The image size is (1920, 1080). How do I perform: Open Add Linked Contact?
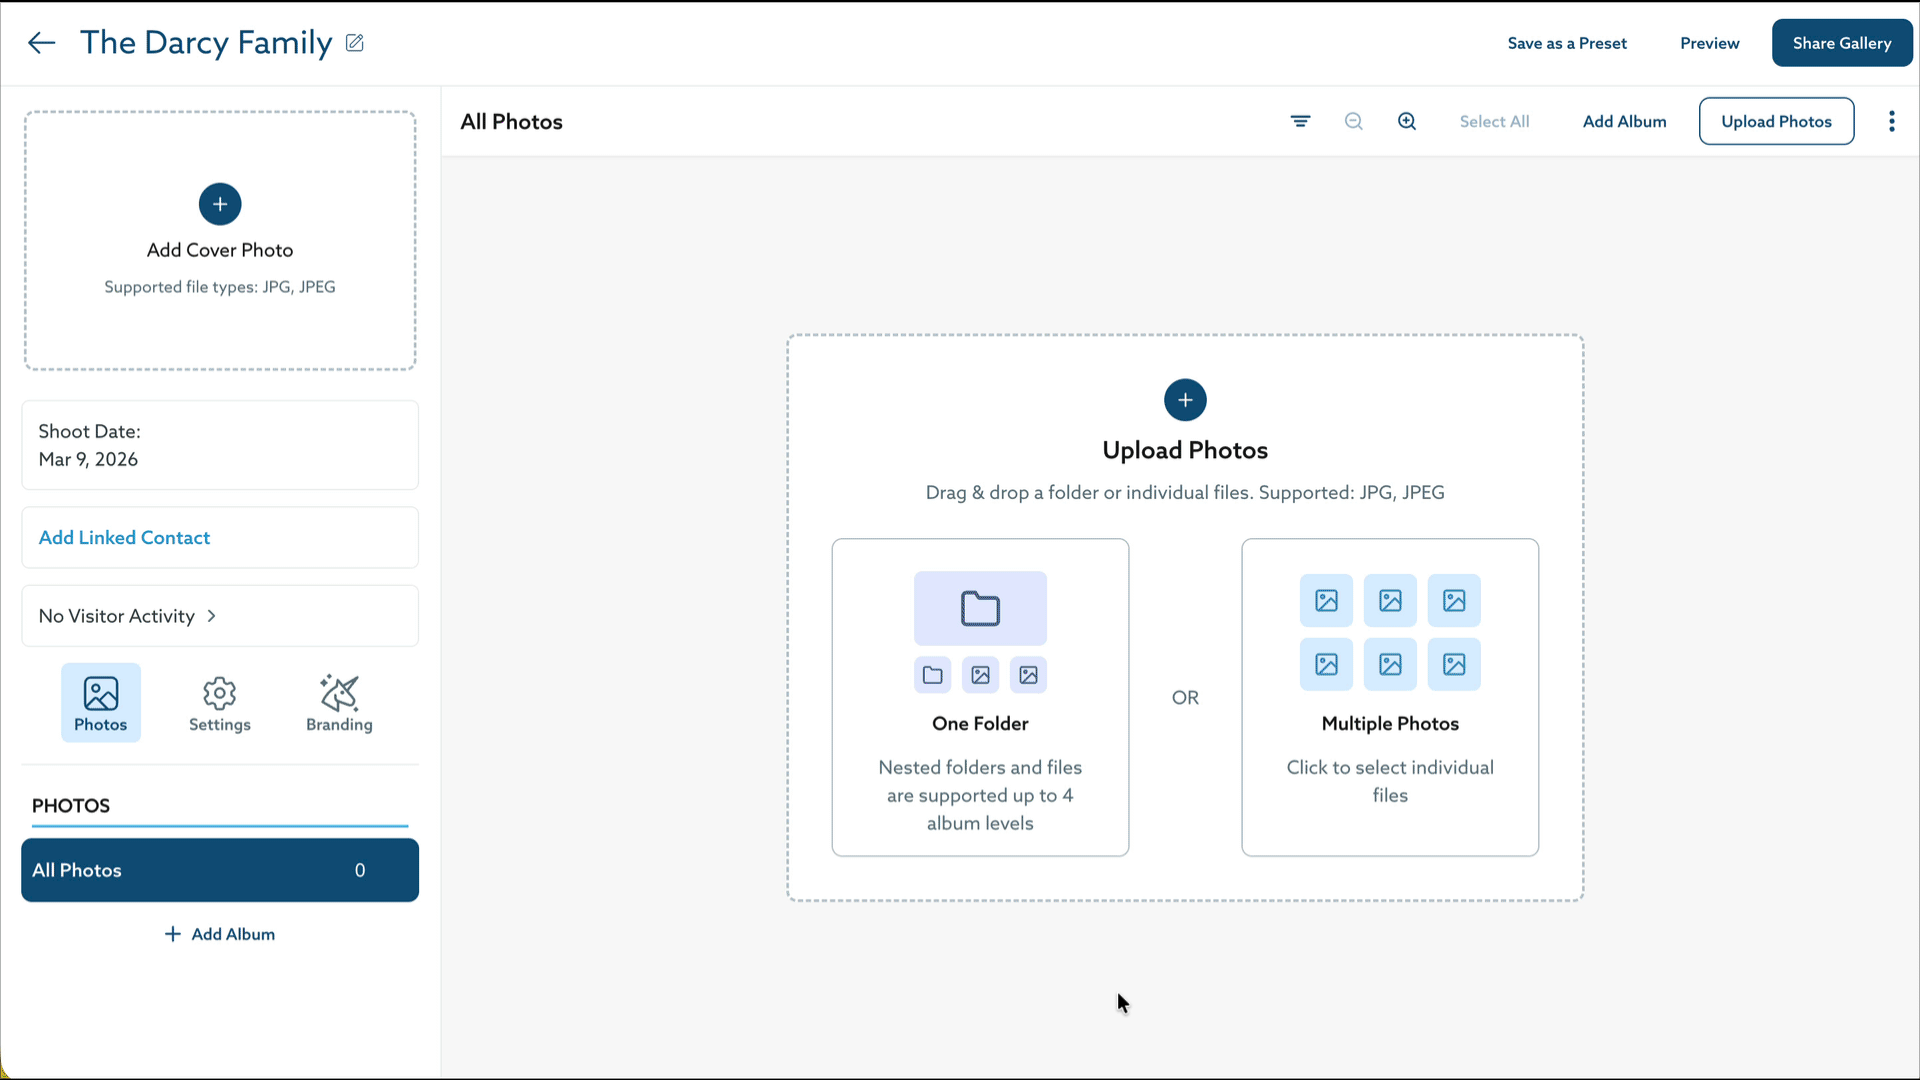click(124, 537)
